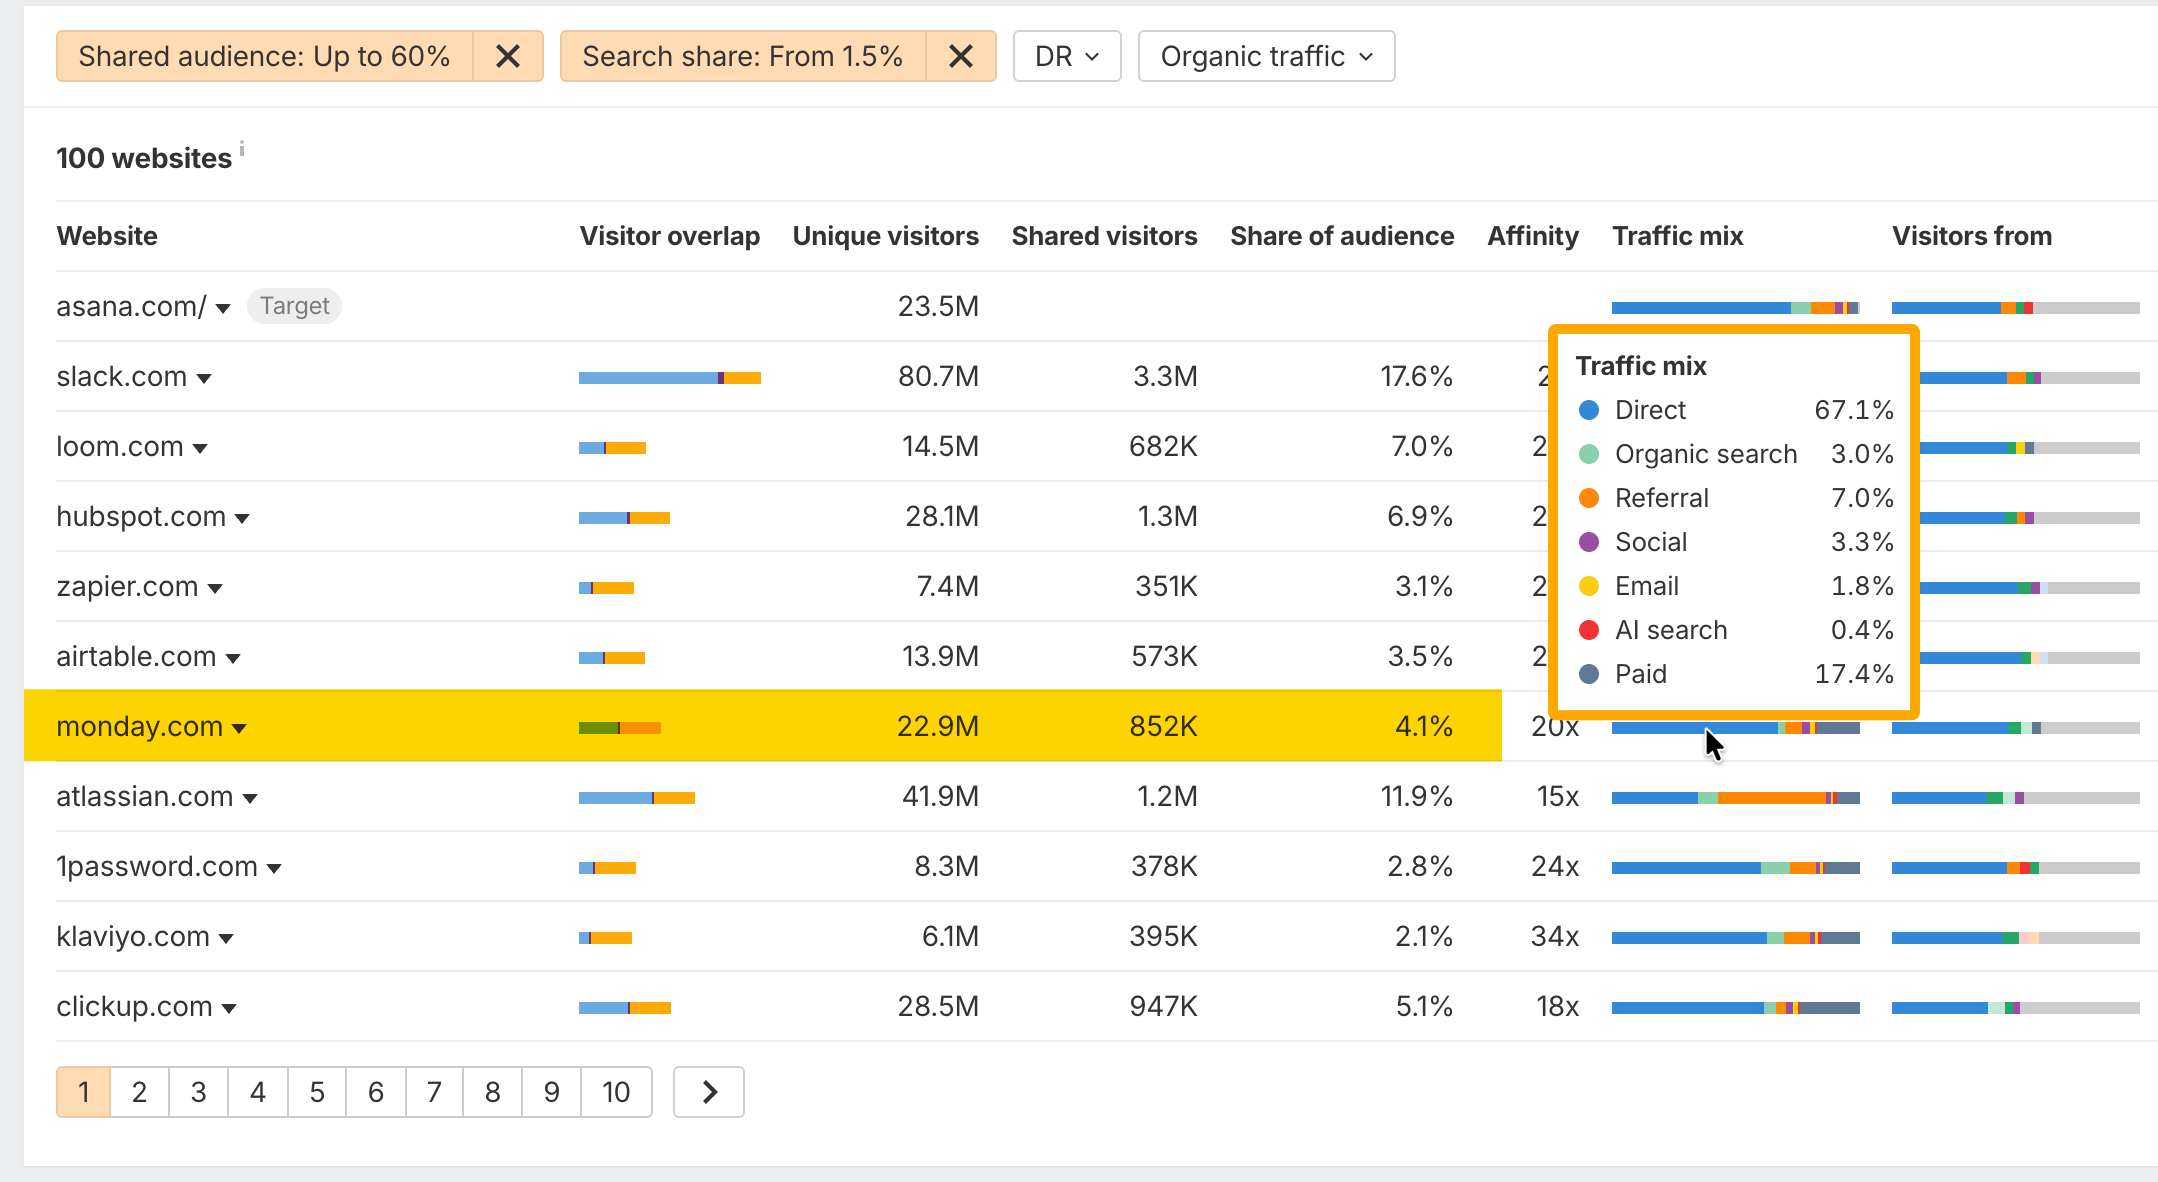This screenshot has height=1182, width=2158.
Task: Click slack.com visitor overlap bar
Action: [670, 378]
